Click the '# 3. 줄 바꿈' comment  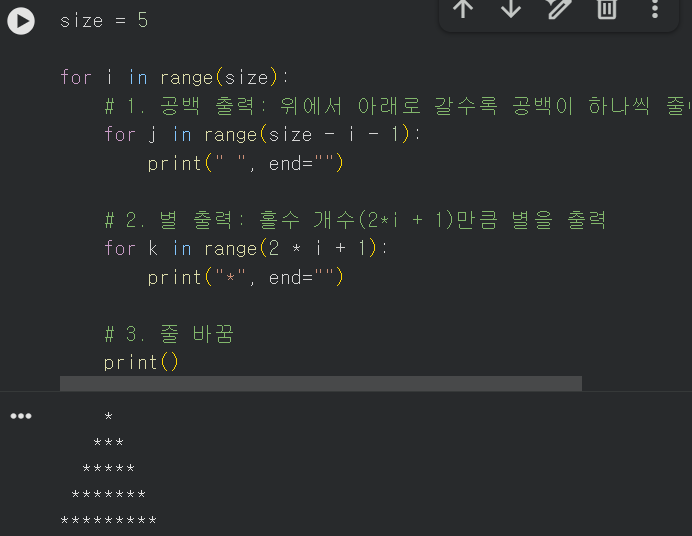click(x=169, y=334)
